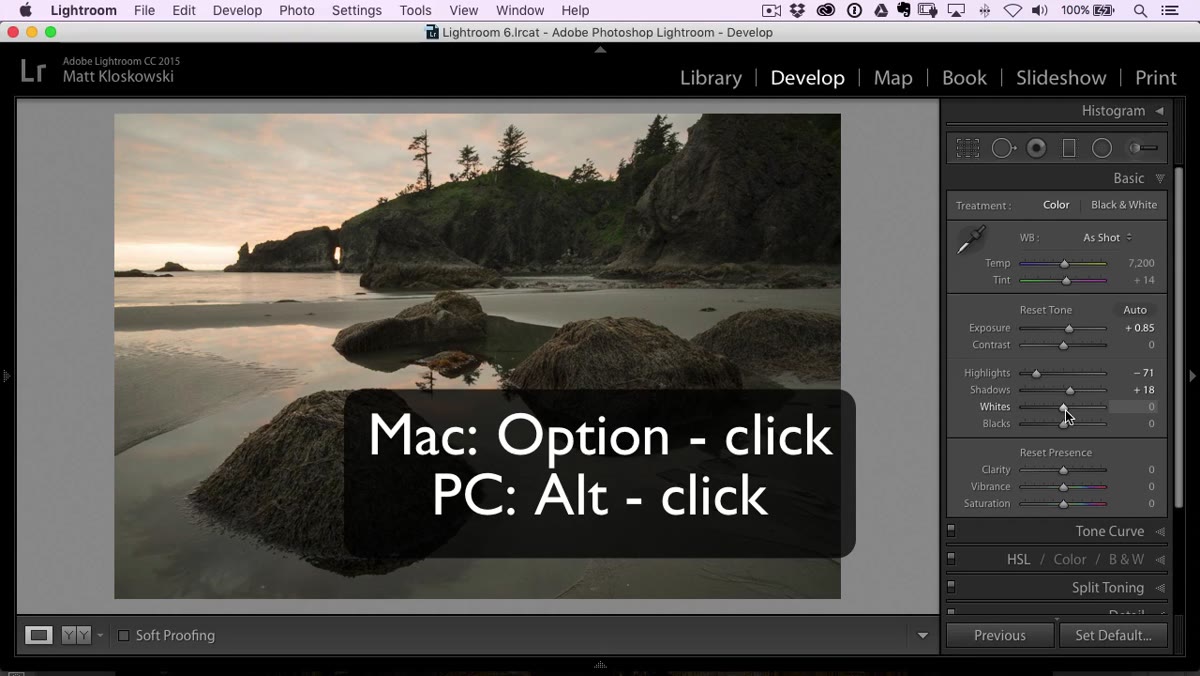Screen dimensions: 1200x676
Task: Show the left panel via edge arrow
Action: pos(6,376)
